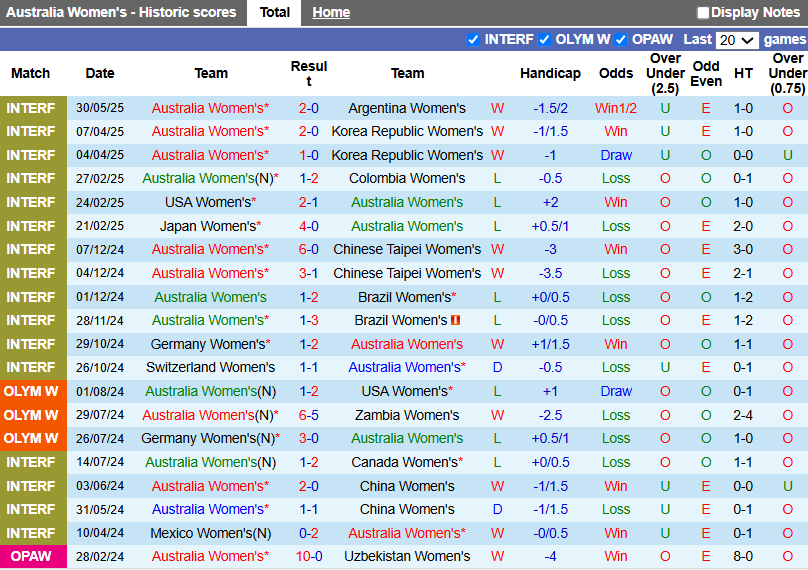Toggle the INTERF filter checkbox
This screenshot has width=808, height=570.
(x=473, y=40)
